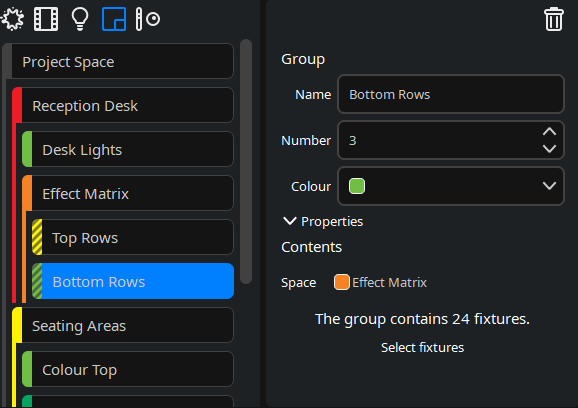Click the Name field containing Bottom Rows
Image resolution: width=578 pixels, height=408 pixels.
tap(450, 94)
